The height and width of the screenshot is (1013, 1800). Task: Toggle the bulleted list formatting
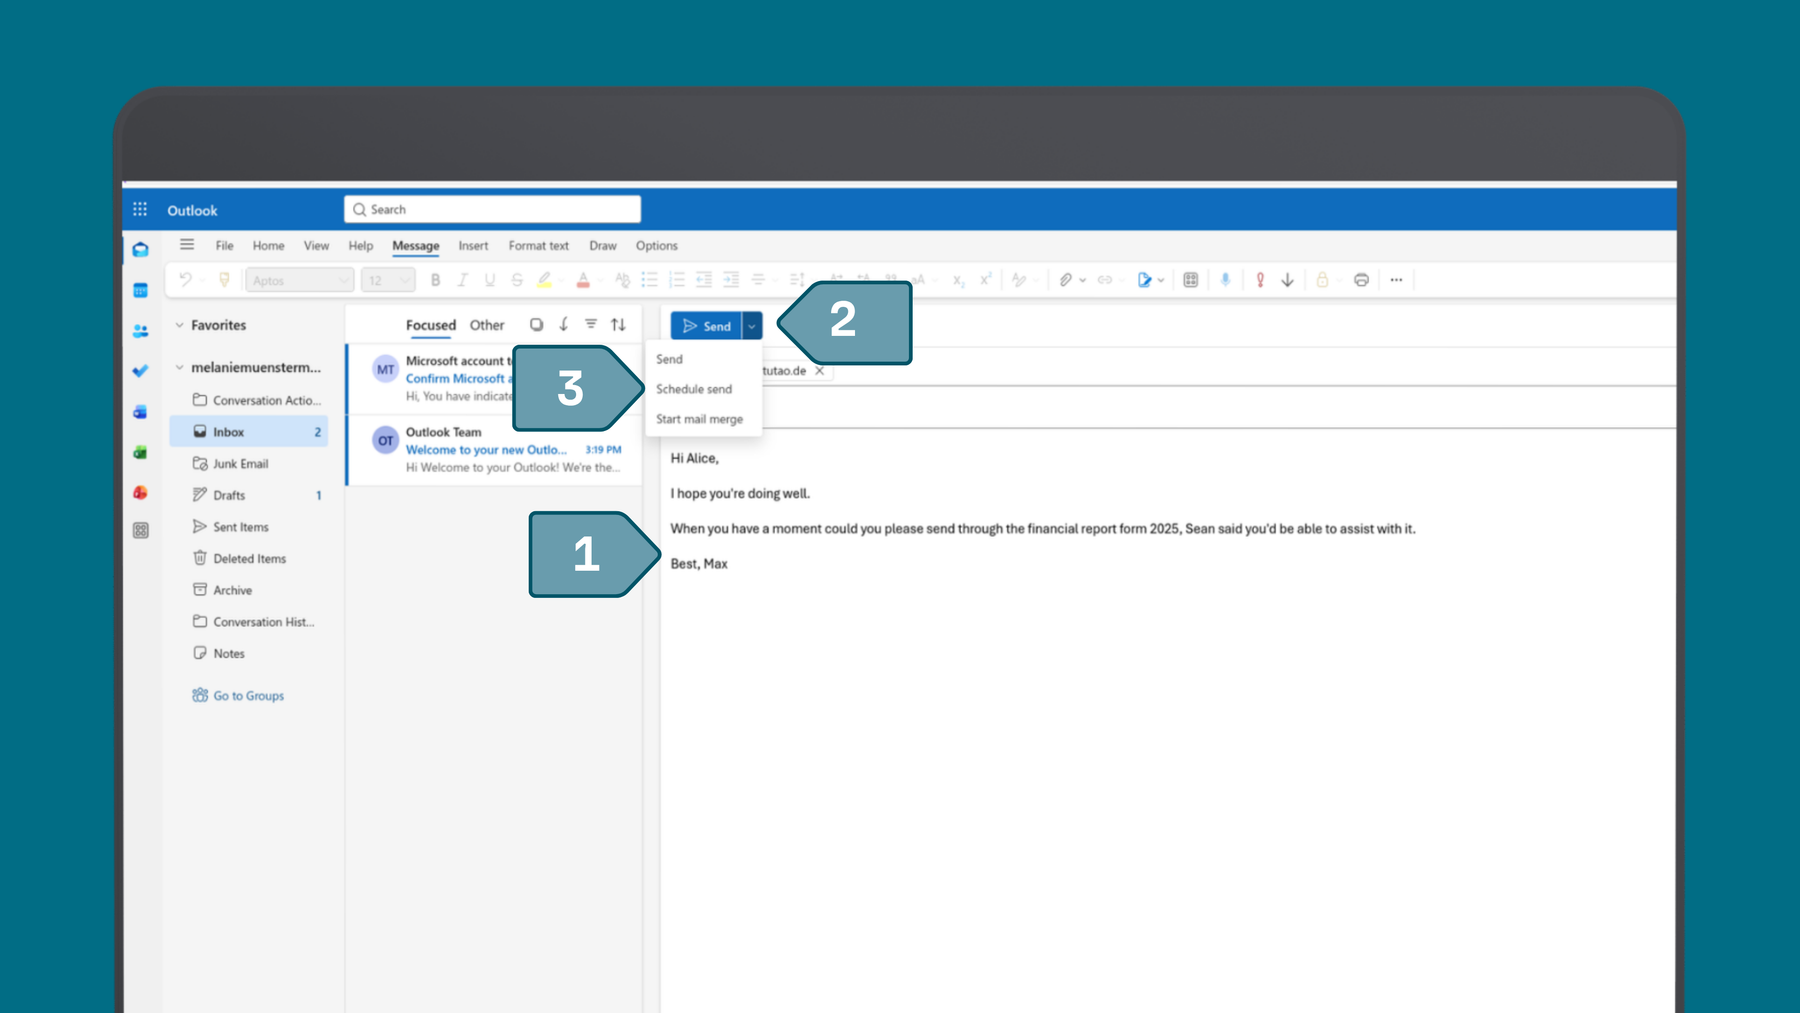click(650, 280)
